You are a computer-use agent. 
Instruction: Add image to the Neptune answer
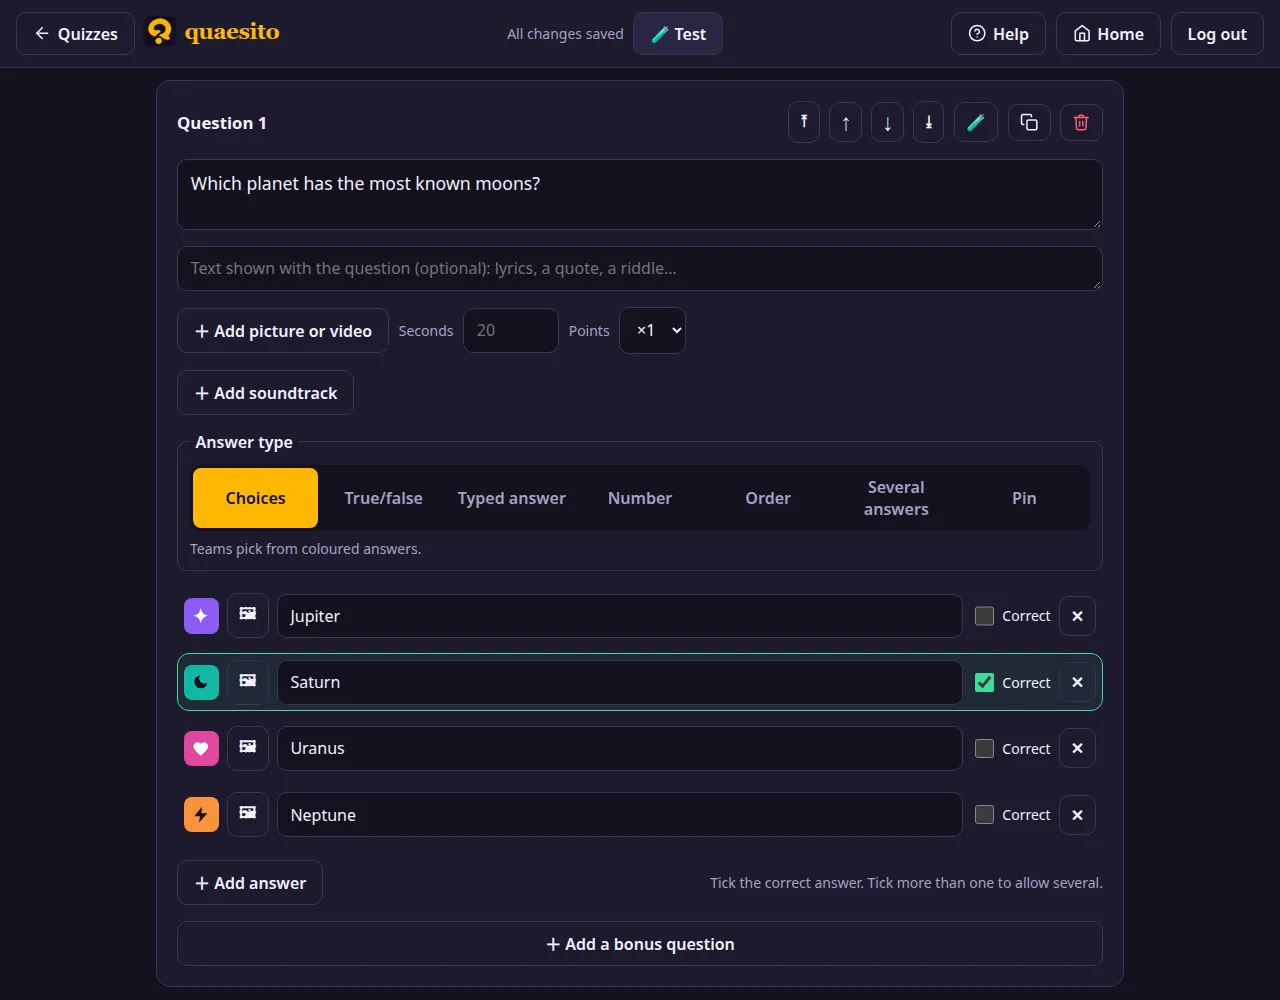tap(248, 814)
